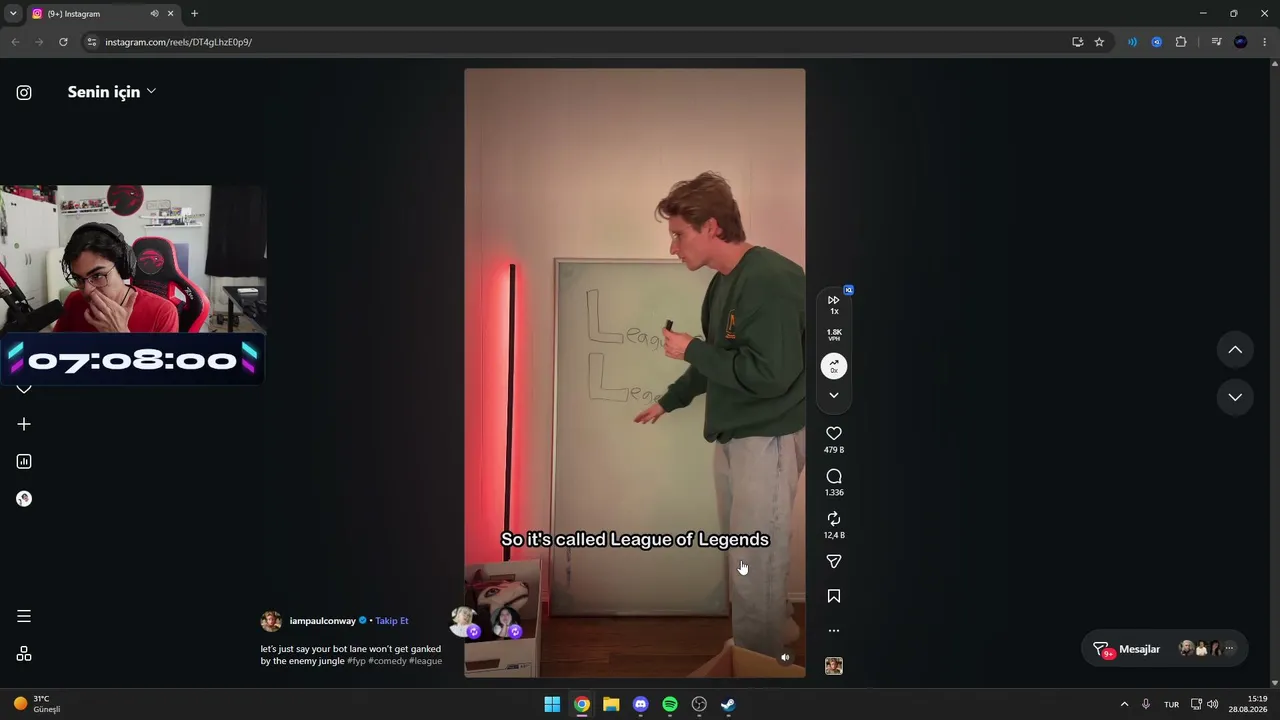
Task: Open your profile from the sidebar avatar
Action: [x=24, y=499]
